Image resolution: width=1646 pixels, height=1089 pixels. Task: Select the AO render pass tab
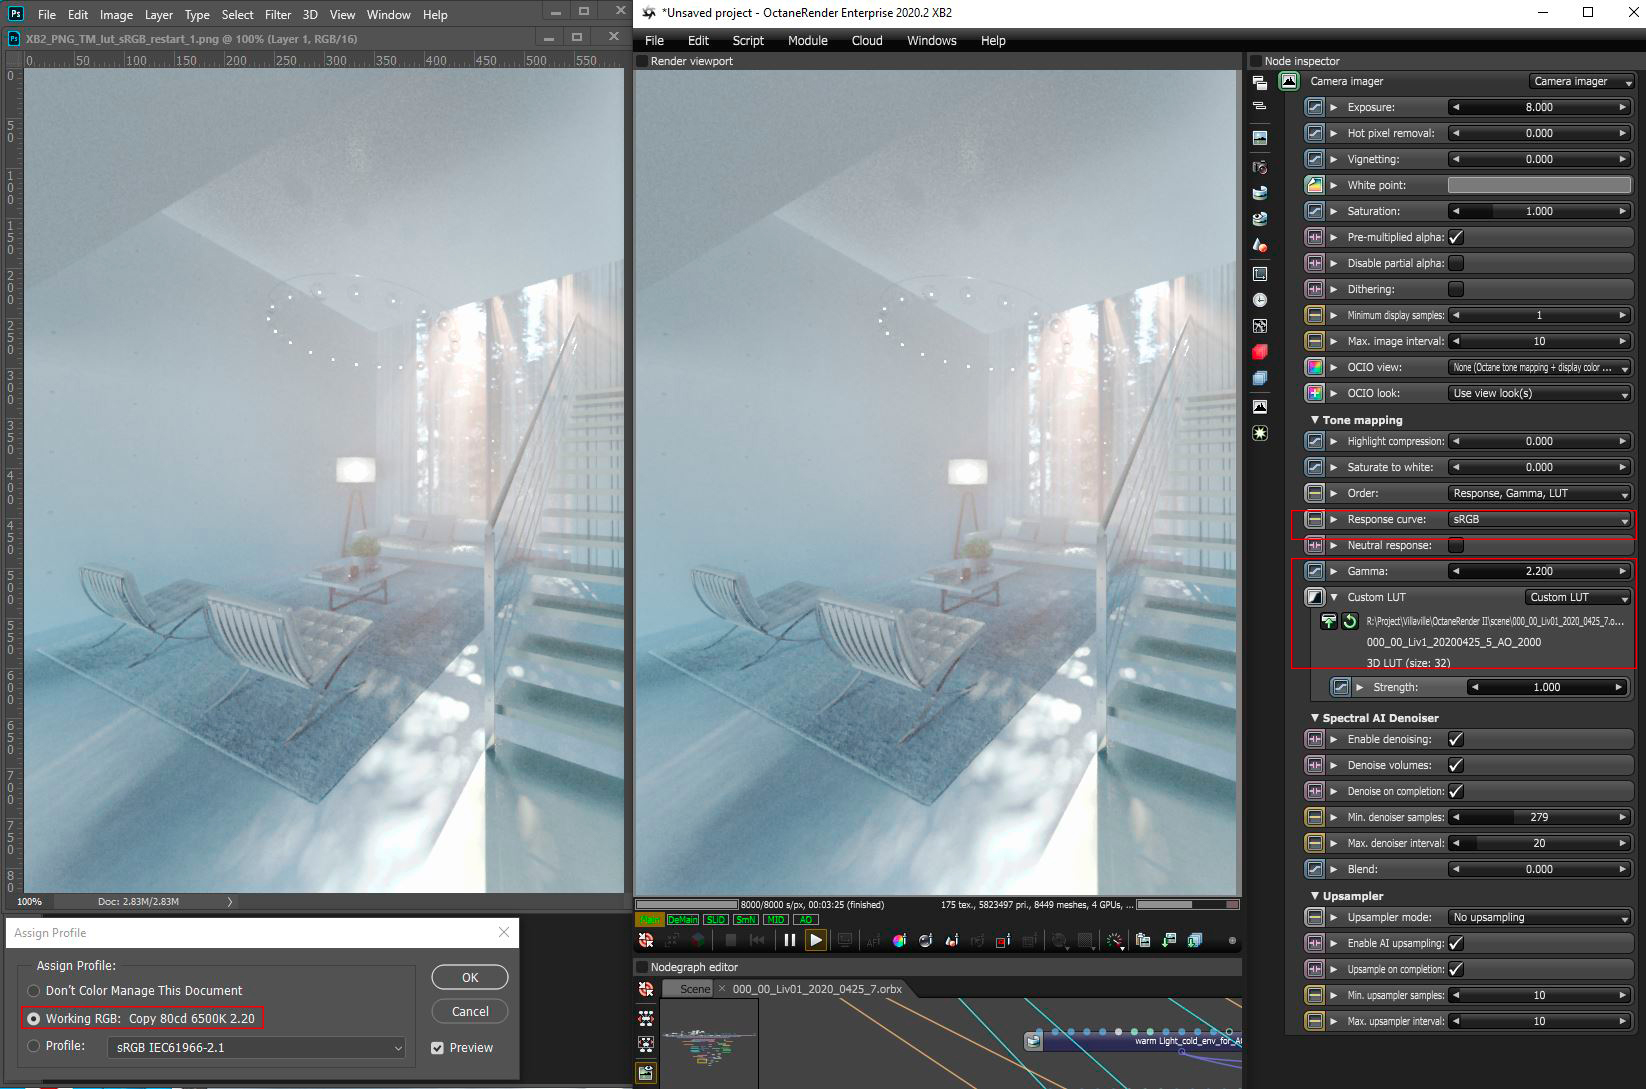point(806,919)
